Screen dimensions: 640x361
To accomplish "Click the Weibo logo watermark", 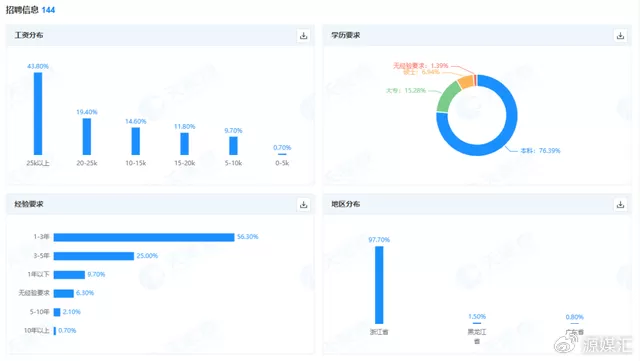I will [x=566, y=343].
